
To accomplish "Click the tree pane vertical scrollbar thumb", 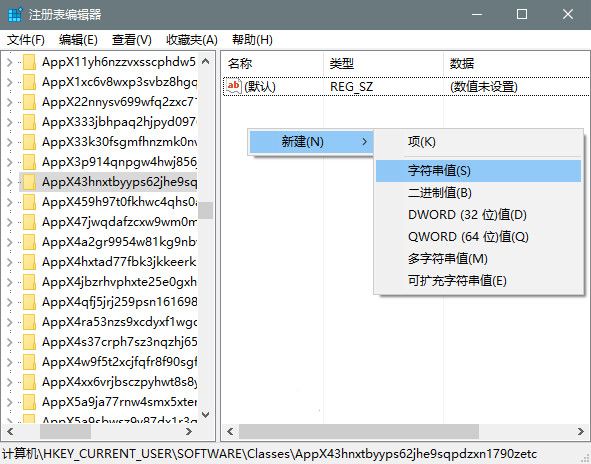I will [205, 210].
